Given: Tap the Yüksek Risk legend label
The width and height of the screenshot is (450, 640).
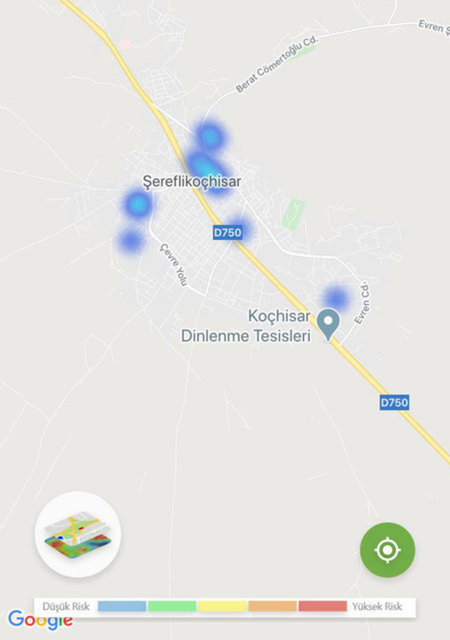Looking at the screenshot, I should pos(377,606).
